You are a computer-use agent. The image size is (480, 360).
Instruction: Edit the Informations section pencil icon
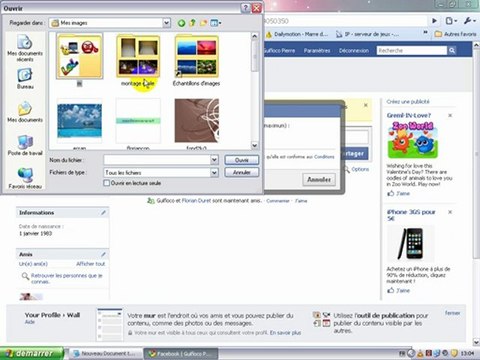click(x=103, y=213)
